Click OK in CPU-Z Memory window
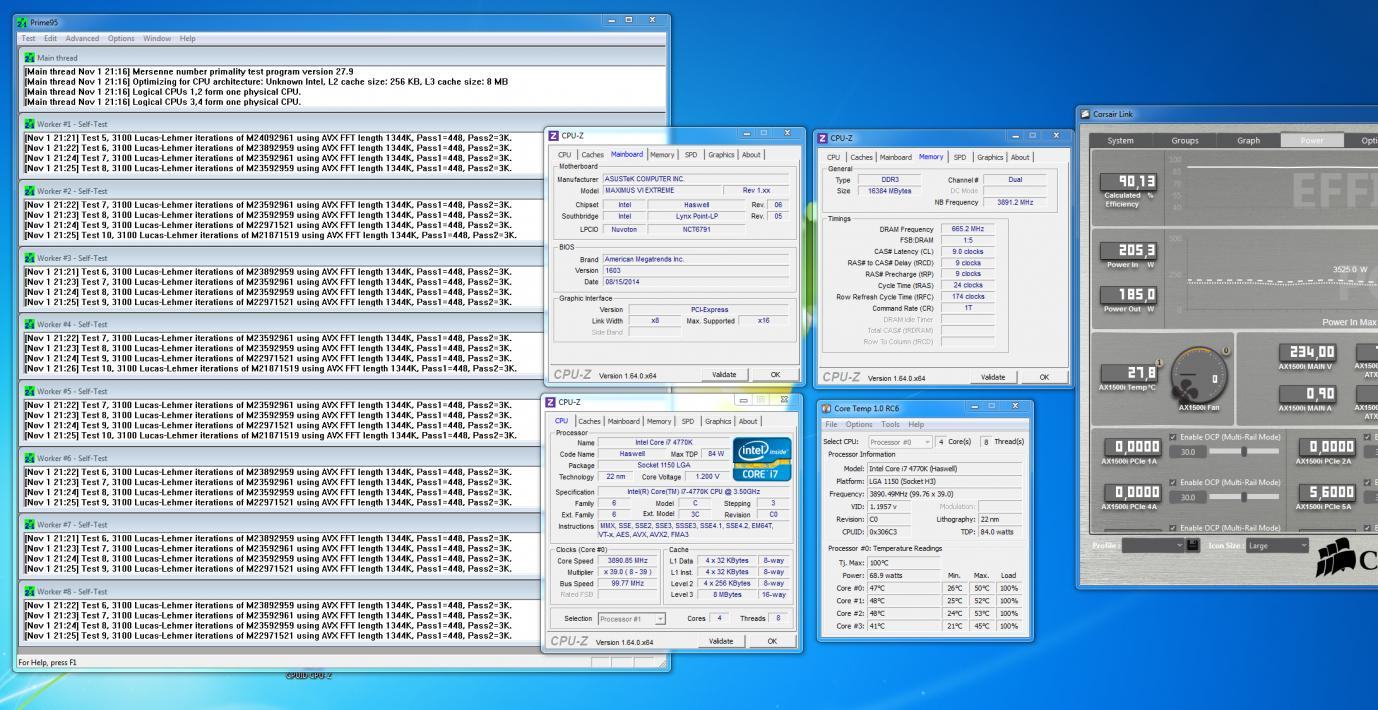Screen dimensions: 1378x710 pos(1045,377)
